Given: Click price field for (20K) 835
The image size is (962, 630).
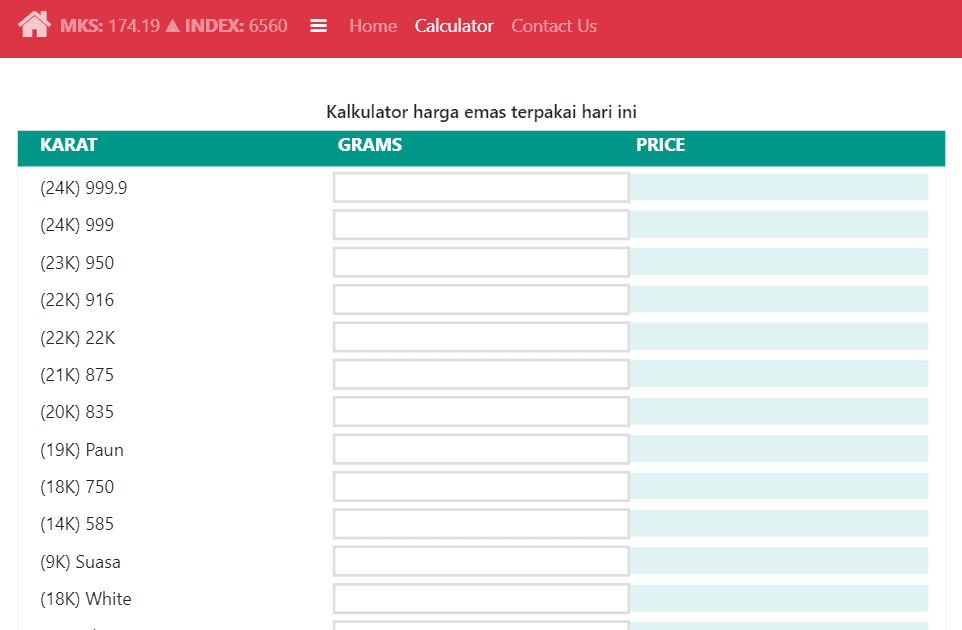Looking at the screenshot, I should [x=779, y=412].
